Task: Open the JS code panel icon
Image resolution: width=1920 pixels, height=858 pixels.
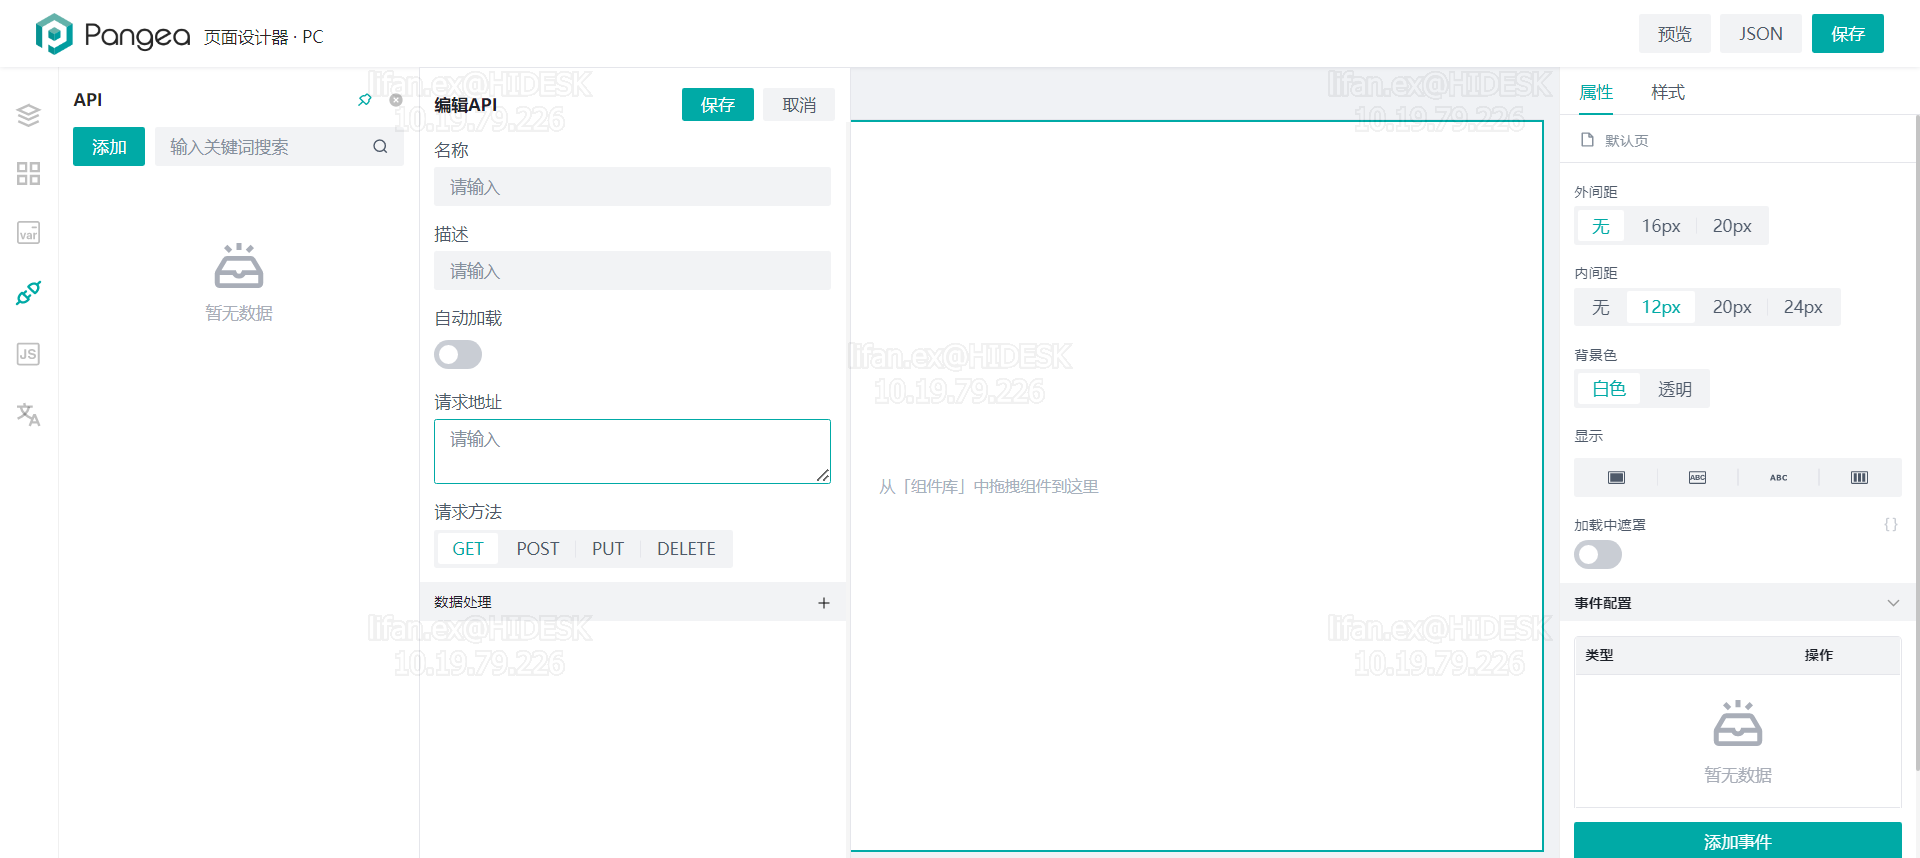Action: click(28, 354)
